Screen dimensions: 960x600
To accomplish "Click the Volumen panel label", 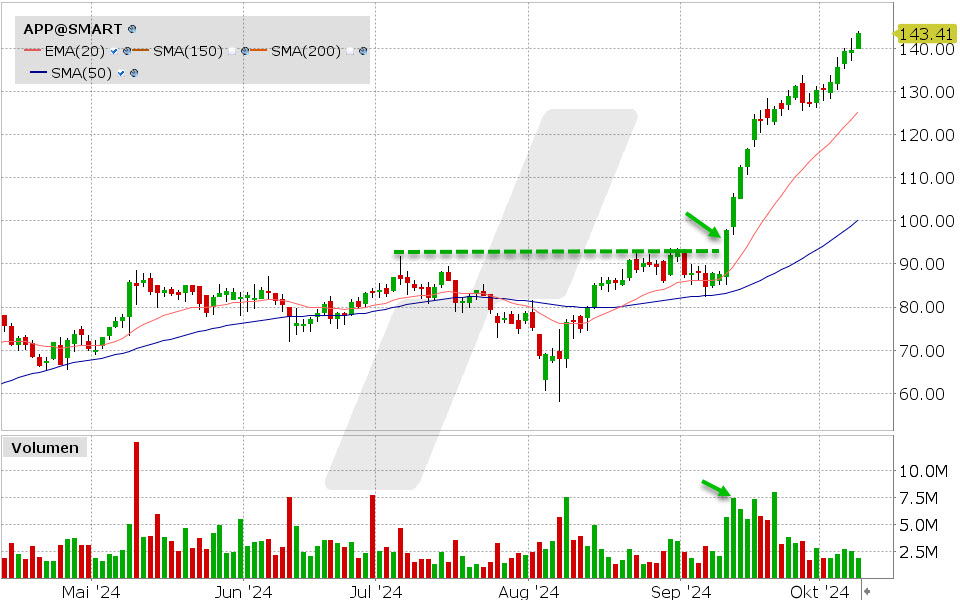I will (45, 448).
